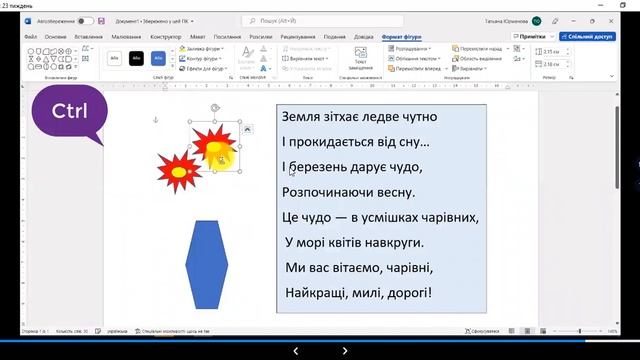The image size is (640, 360).
Task: Pick the oval shape in shapes gallery
Action: click(31, 51)
